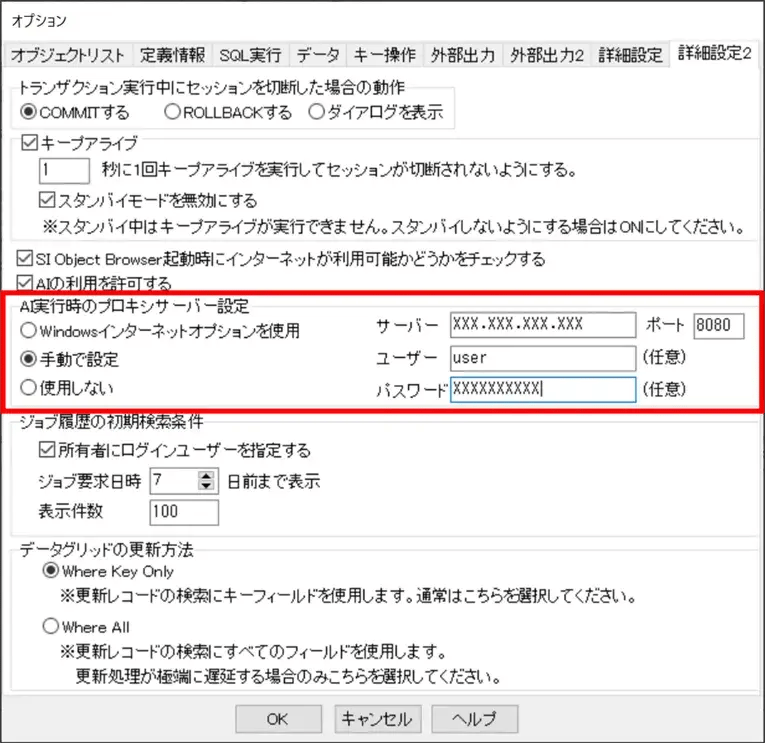Image resolution: width=765 pixels, height=743 pixels.
Task: Switch to the 詳細設定 tab
Action: coord(631,55)
